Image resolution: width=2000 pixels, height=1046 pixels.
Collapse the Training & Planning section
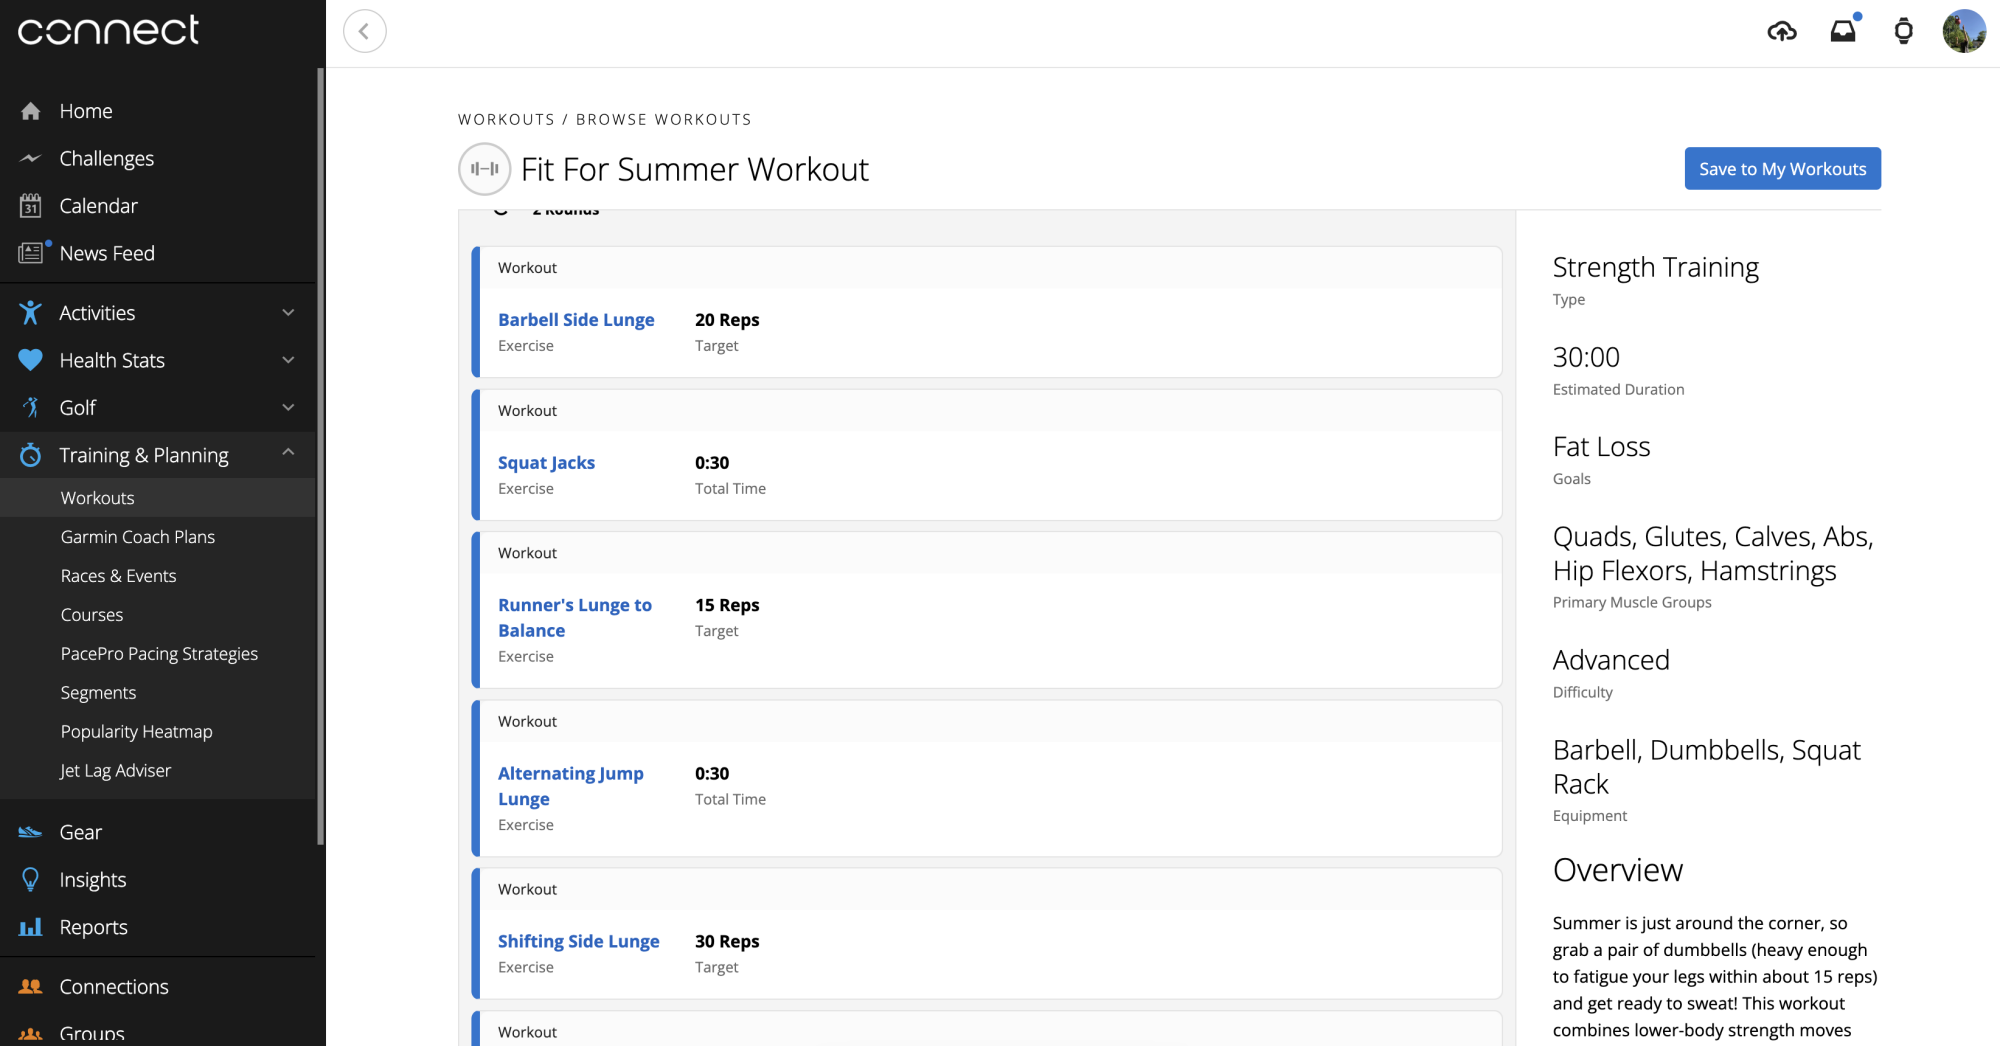288,454
